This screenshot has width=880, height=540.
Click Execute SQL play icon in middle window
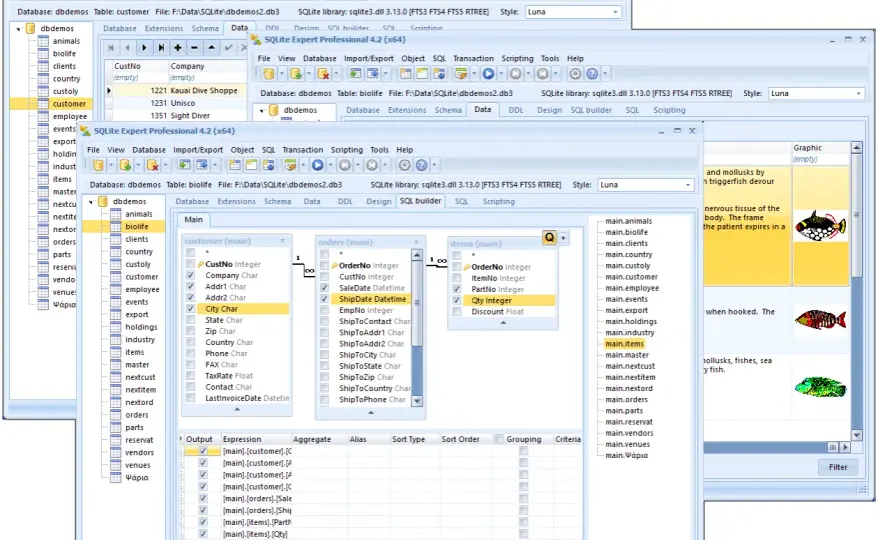pyautogui.click(x=488, y=74)
